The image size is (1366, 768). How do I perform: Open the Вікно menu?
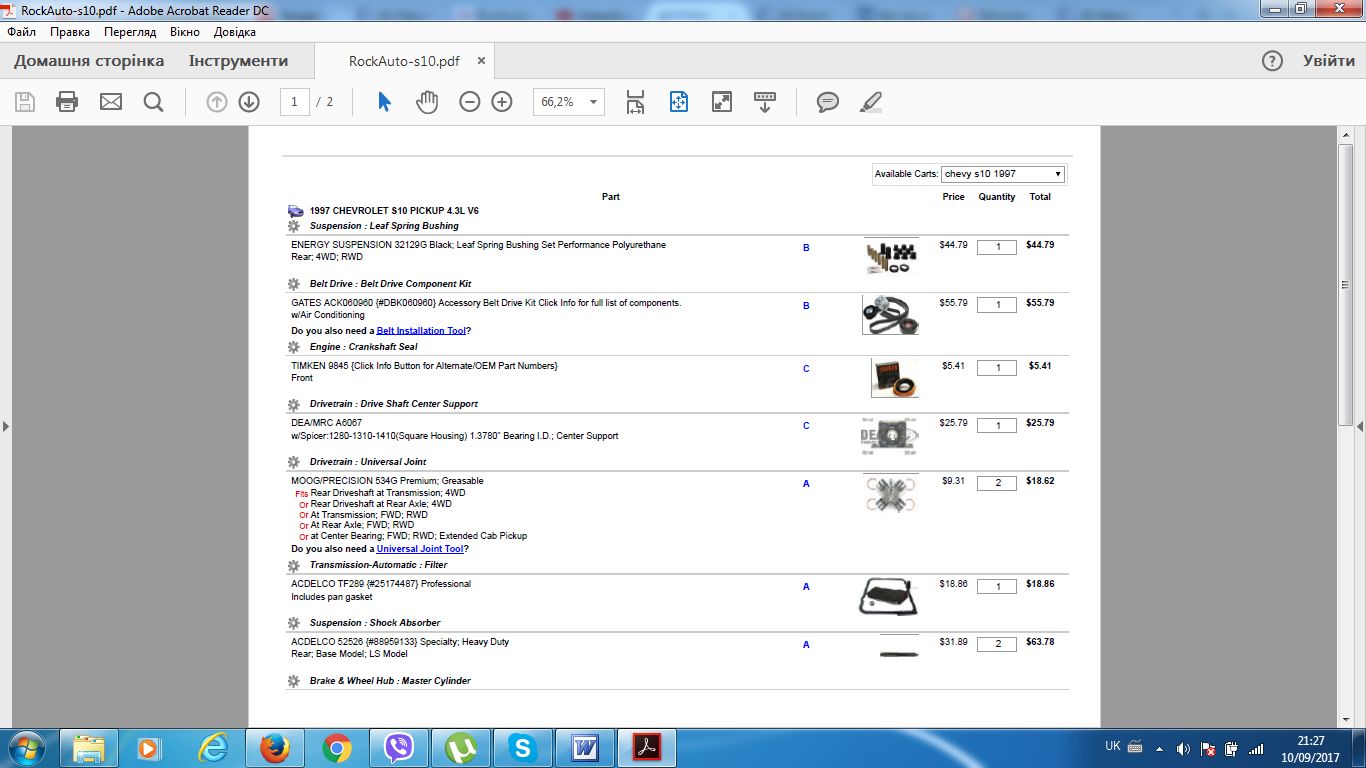[x=185, y=32]
